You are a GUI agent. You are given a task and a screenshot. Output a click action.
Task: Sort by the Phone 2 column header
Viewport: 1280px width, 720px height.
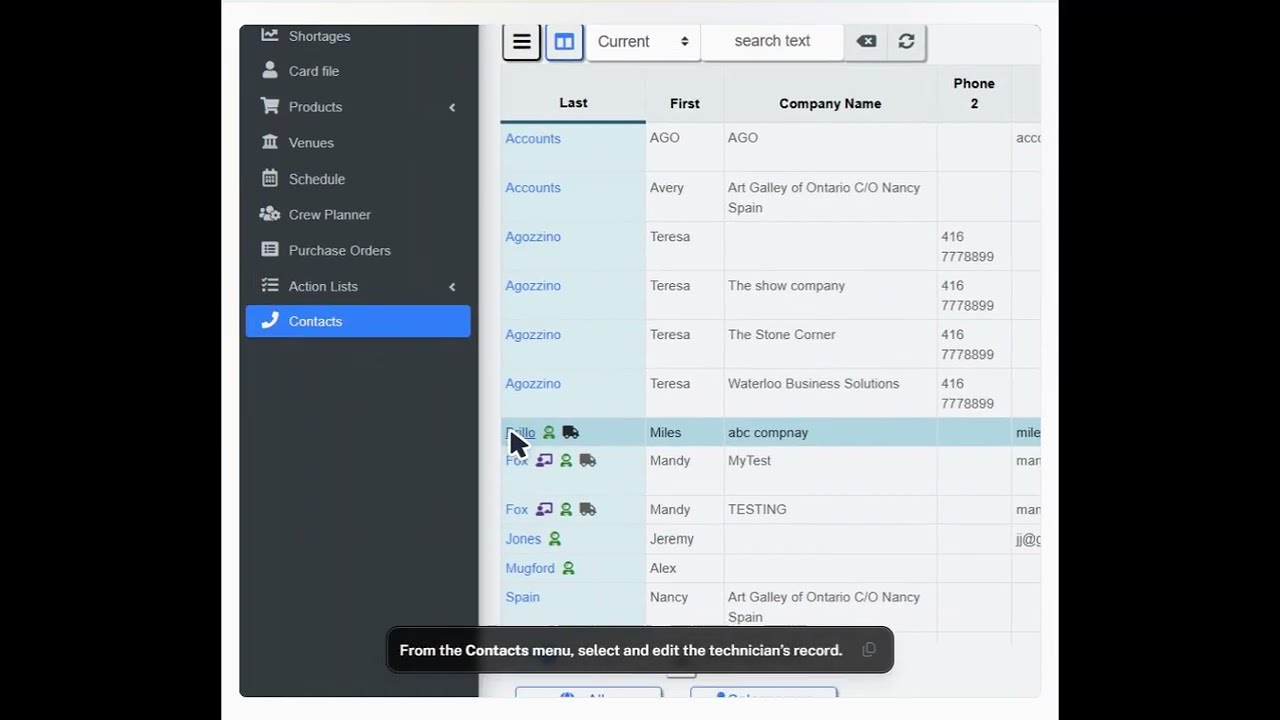click(974, 93)
